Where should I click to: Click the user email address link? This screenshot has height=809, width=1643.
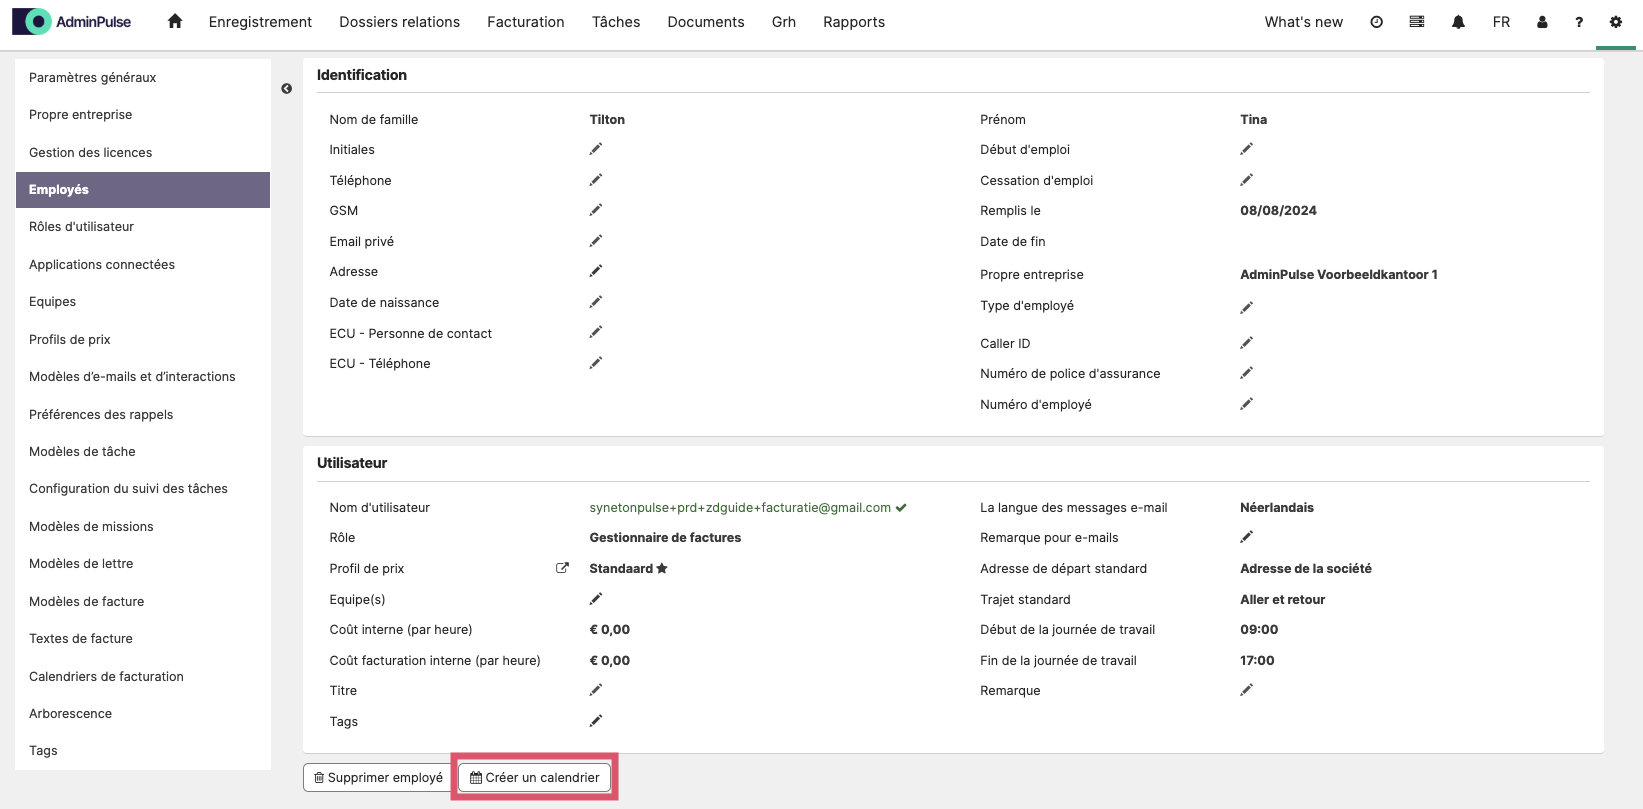click(x=740, y=507)
